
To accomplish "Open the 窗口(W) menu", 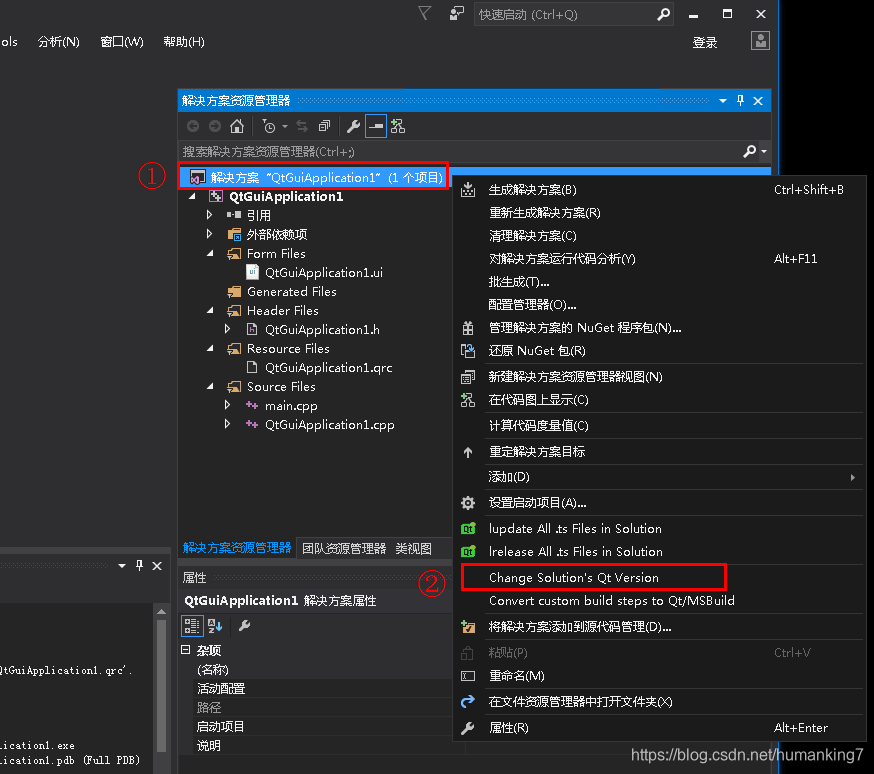I will (x=122, y=42).
